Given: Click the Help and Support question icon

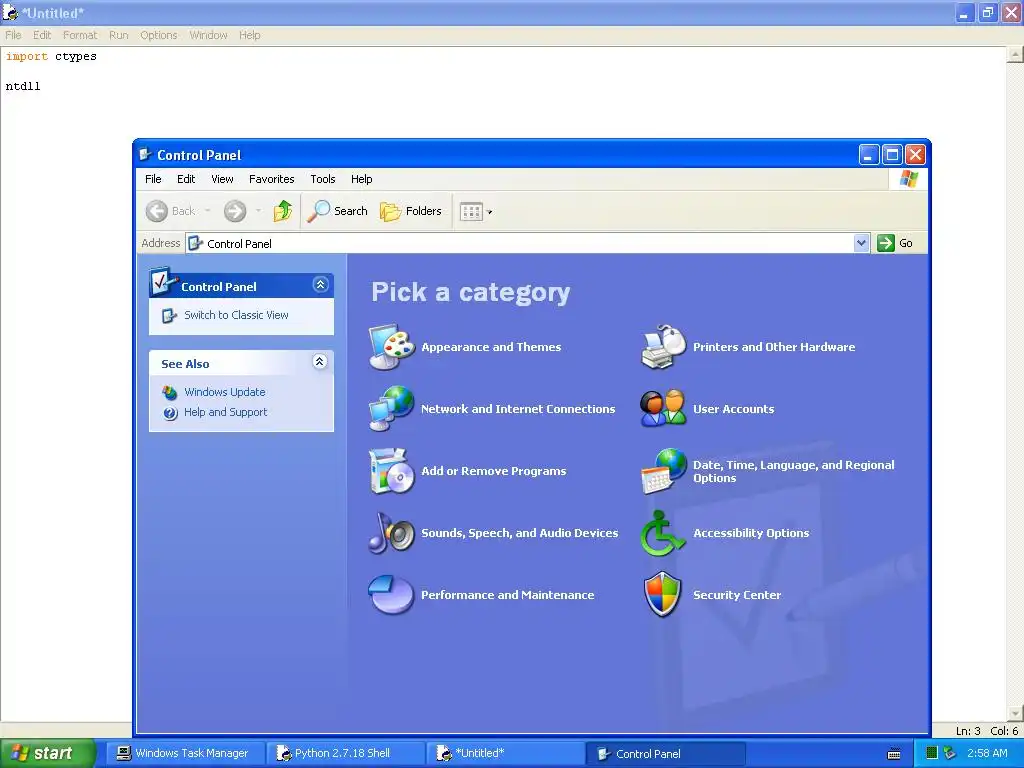Looking at the screenshot, I should pos(170,413).
